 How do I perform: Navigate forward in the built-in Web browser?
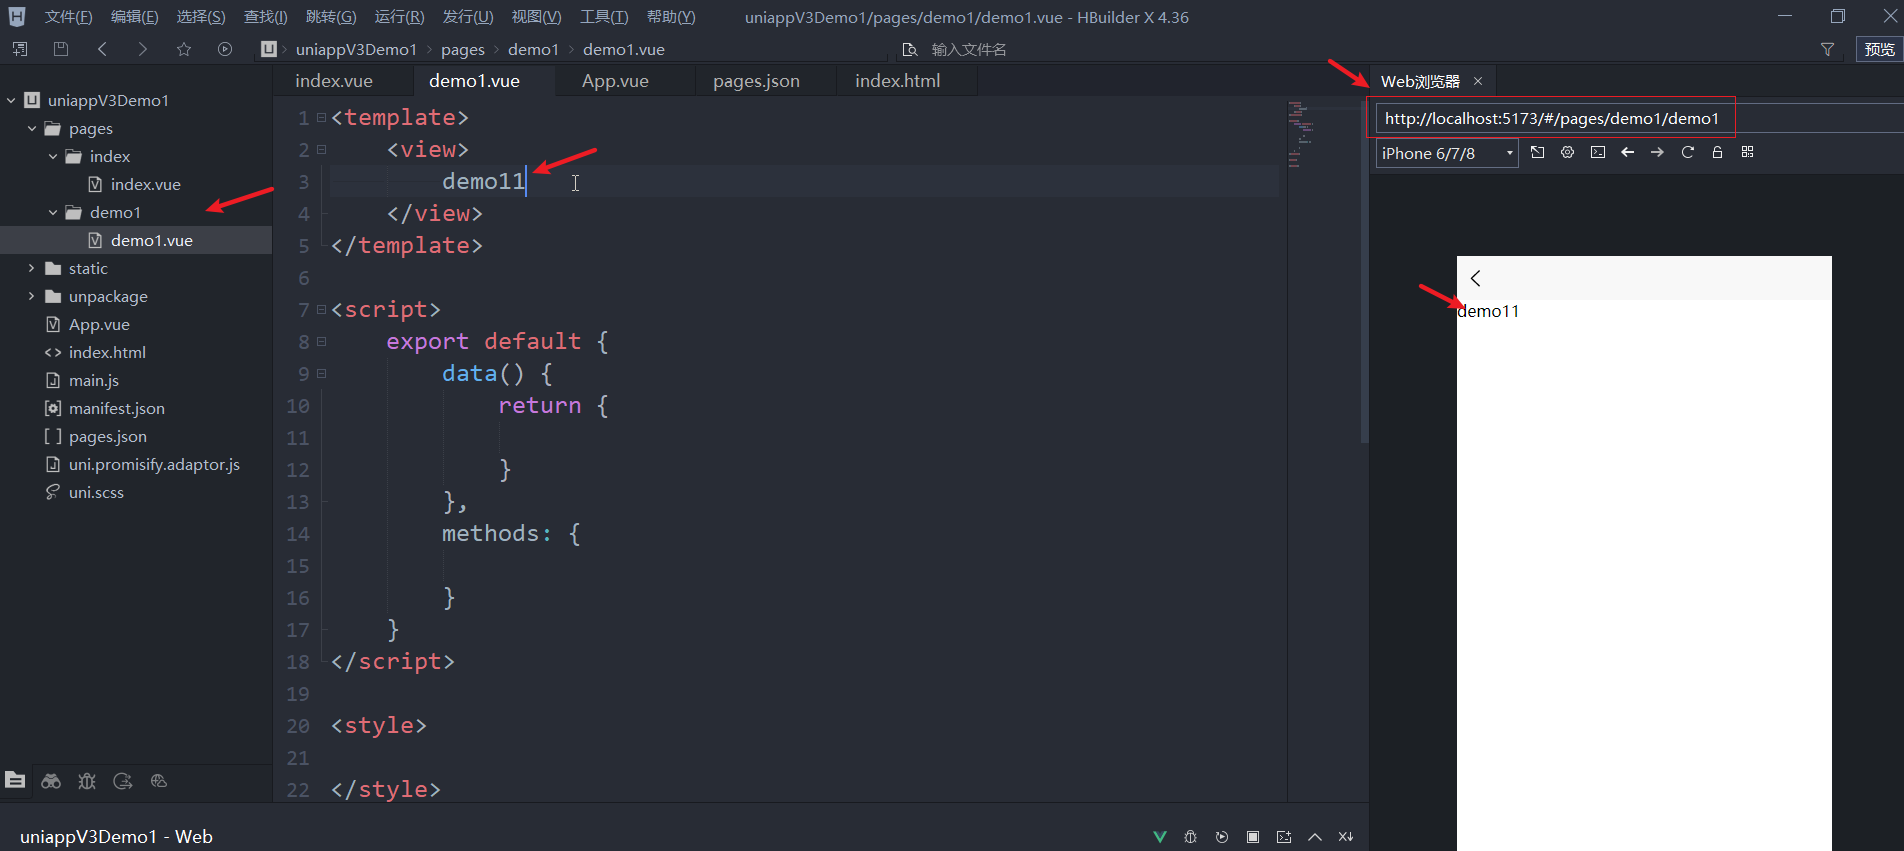(x=1658, y=152)
